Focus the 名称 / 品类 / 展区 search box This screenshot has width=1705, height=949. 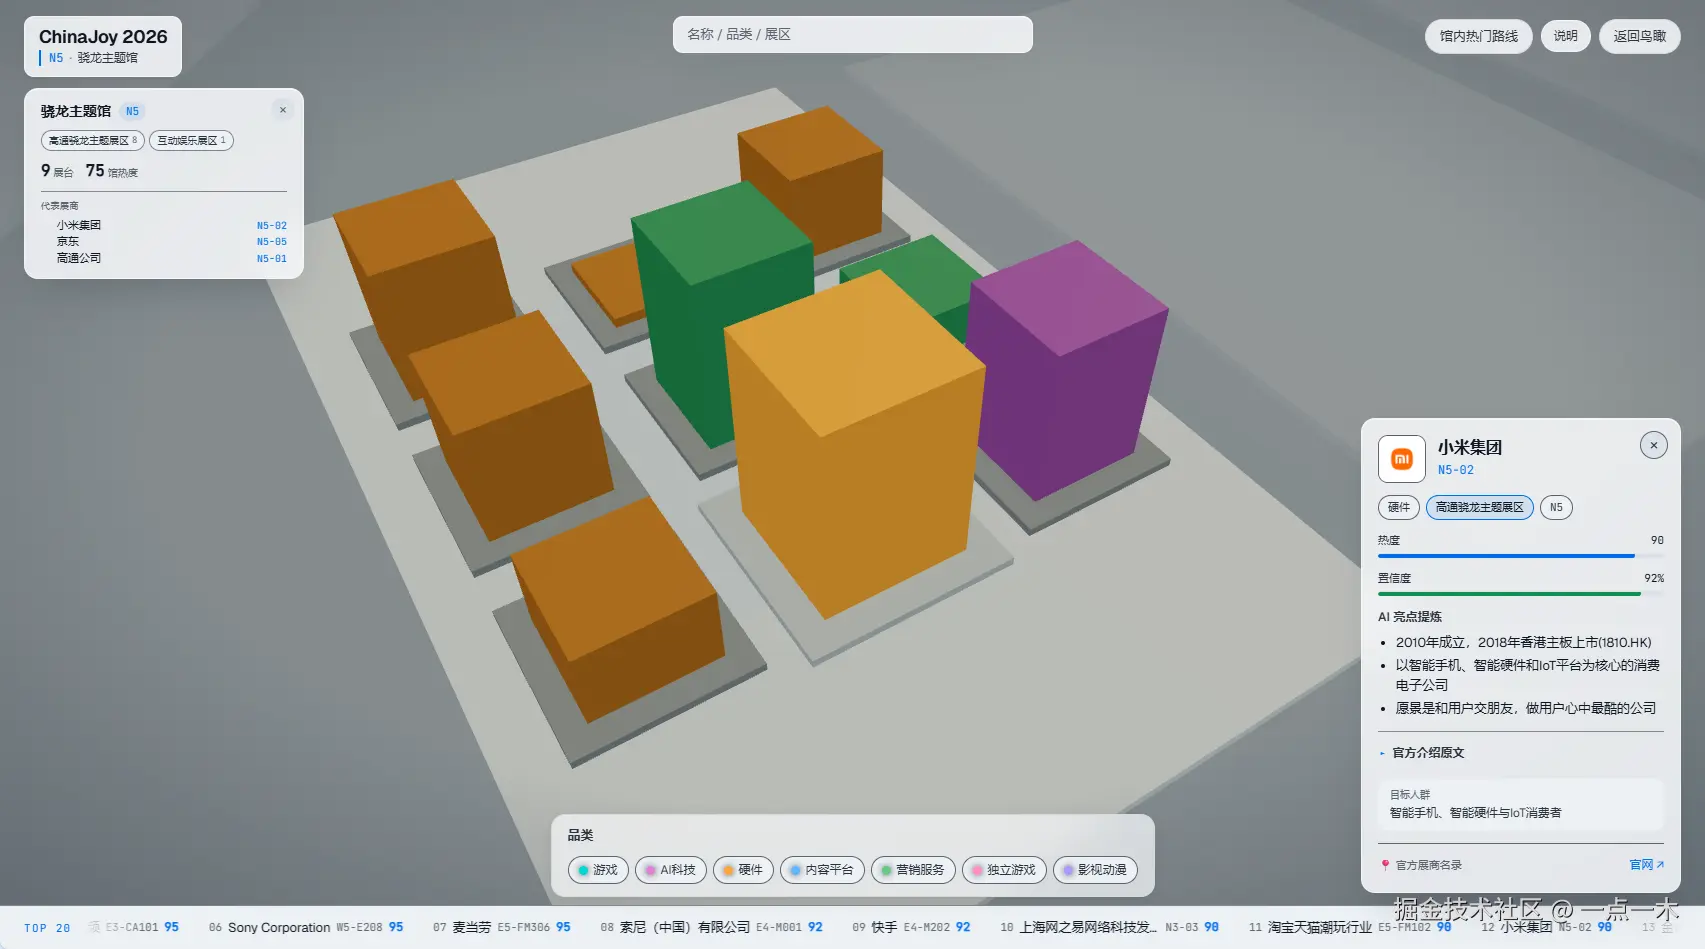click(853, 34)
